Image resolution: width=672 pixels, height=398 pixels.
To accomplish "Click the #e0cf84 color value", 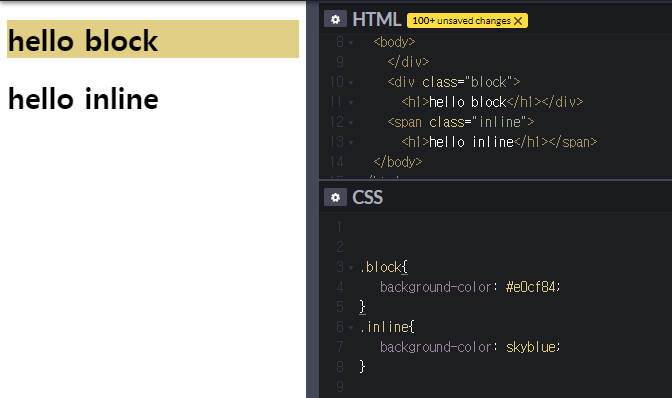I will (x=531, y=287).
